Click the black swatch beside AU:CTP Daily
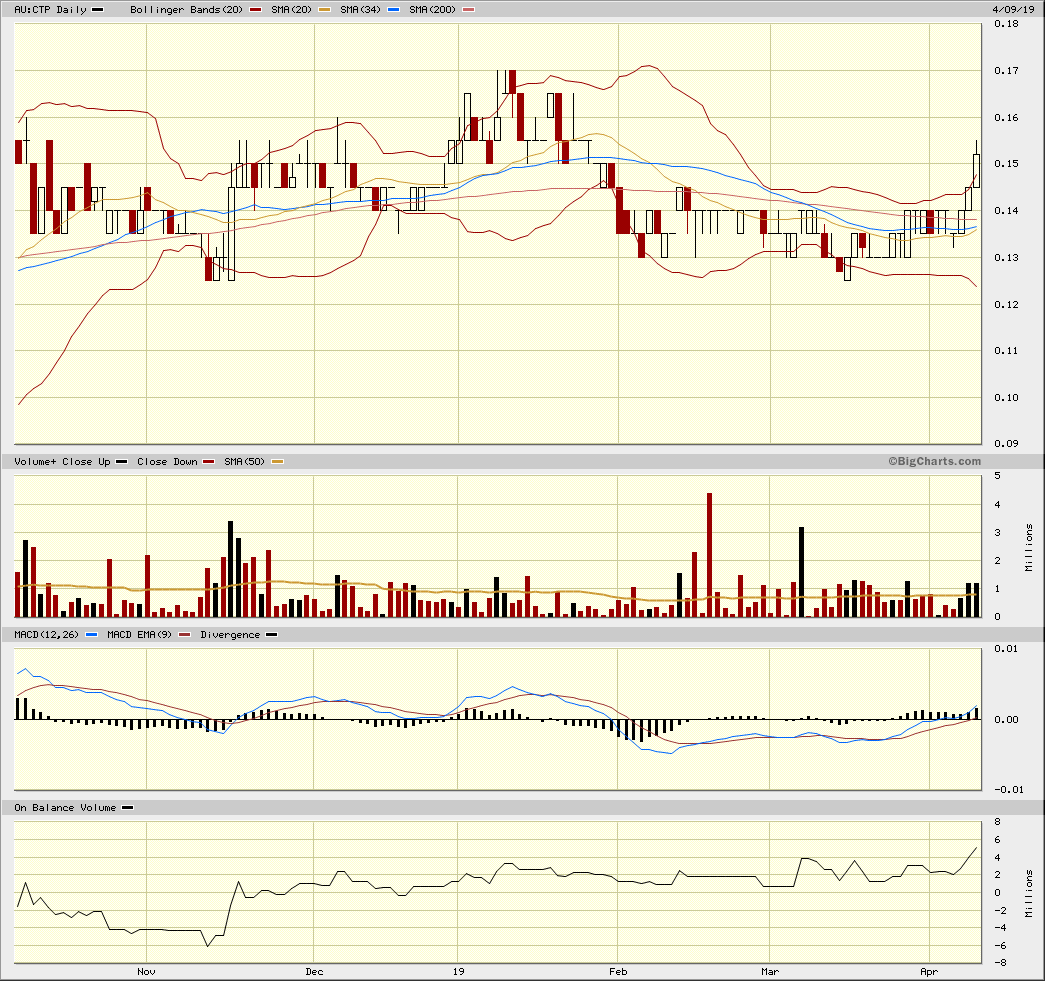This screenshot has height=981, width=1045. coord(97,9)
